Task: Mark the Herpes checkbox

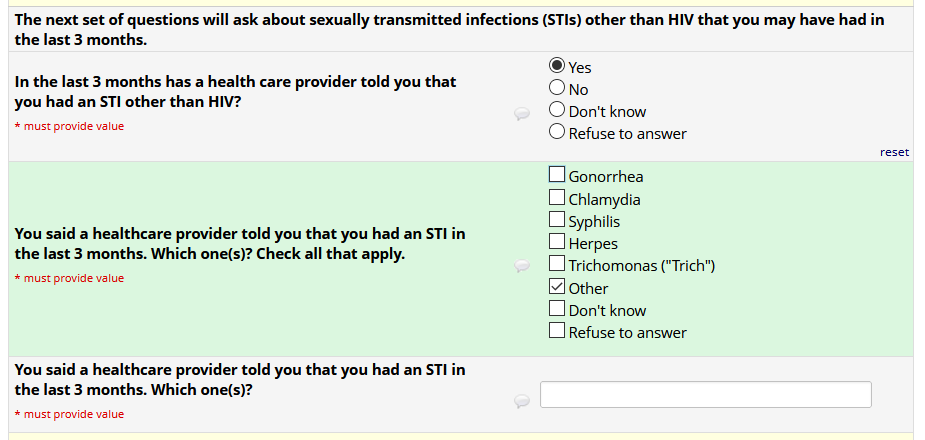Action: coord(558,243)
